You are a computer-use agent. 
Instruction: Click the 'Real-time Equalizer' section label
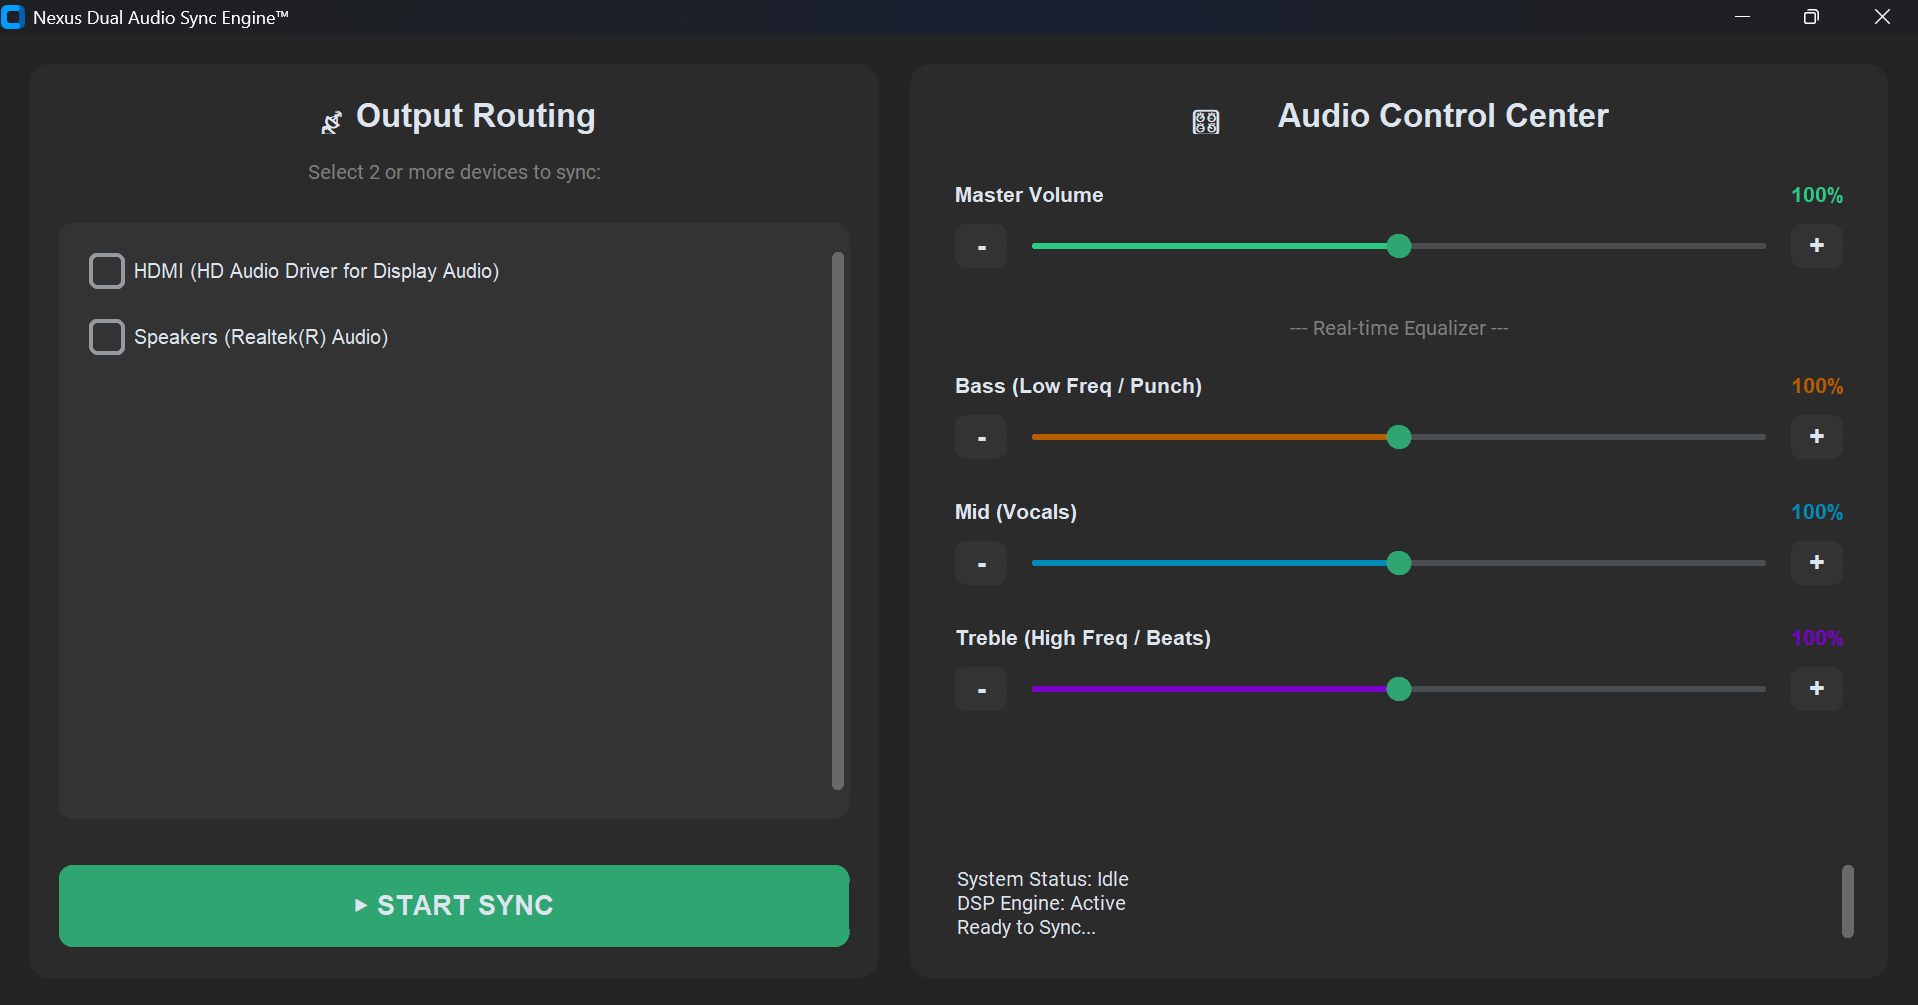point(1399,328)
